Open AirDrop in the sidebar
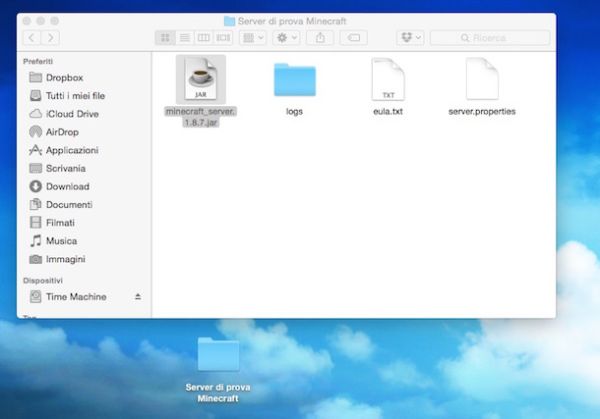600x419 pixels. 84,132
